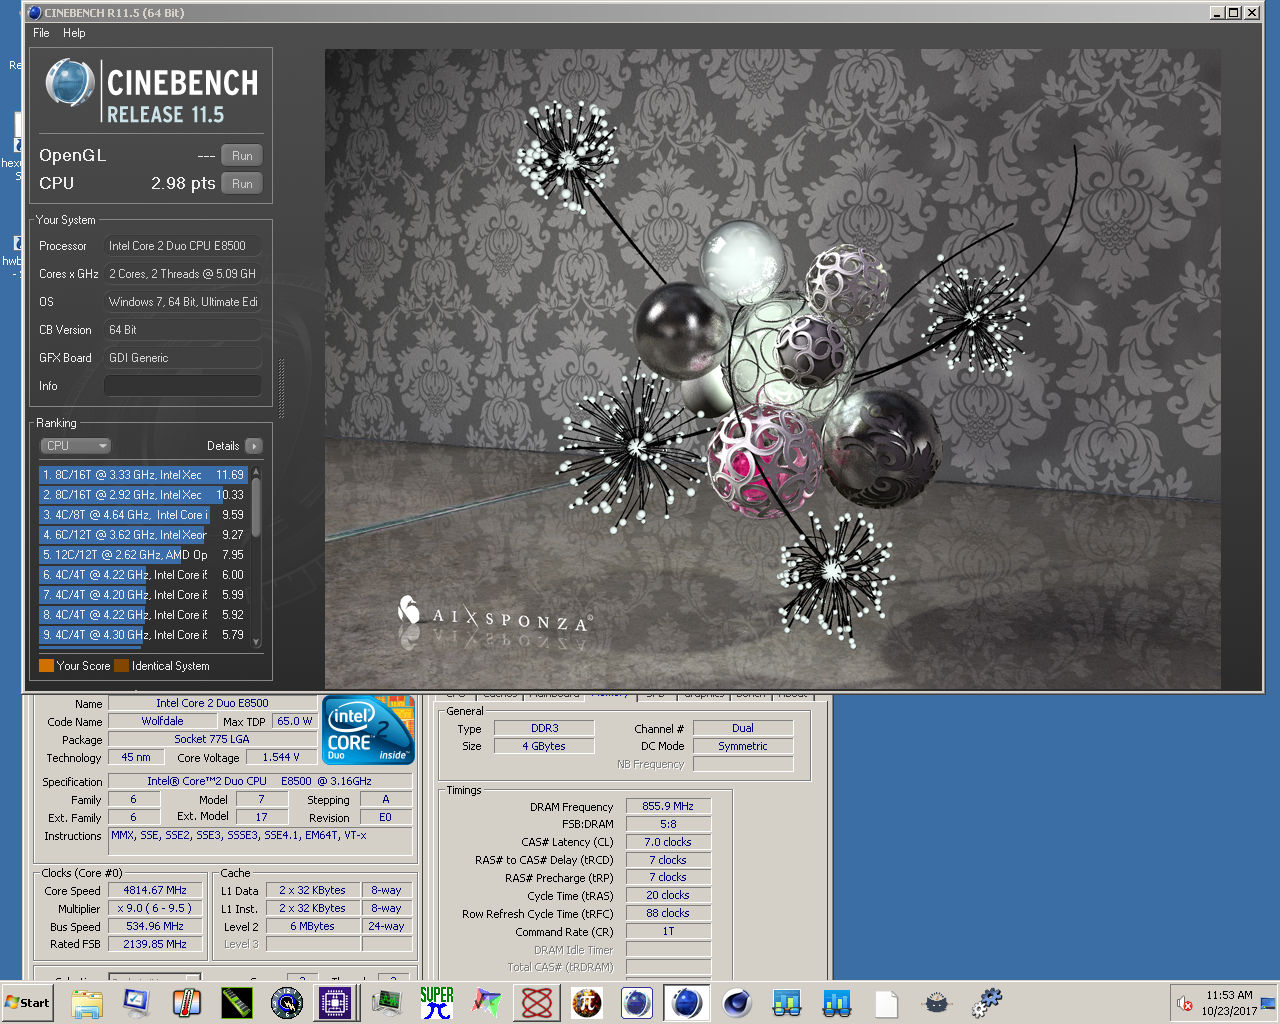Open the gears icon in taskbar
1280x1024 pixels.
[x=987, y=1003]
